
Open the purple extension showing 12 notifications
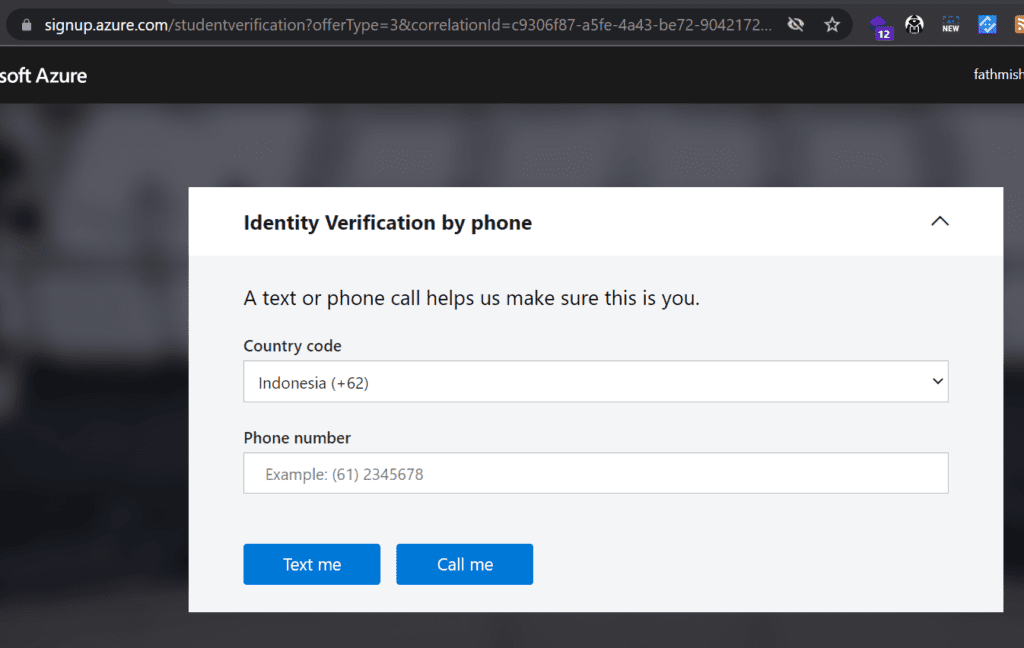click(880, 24)
